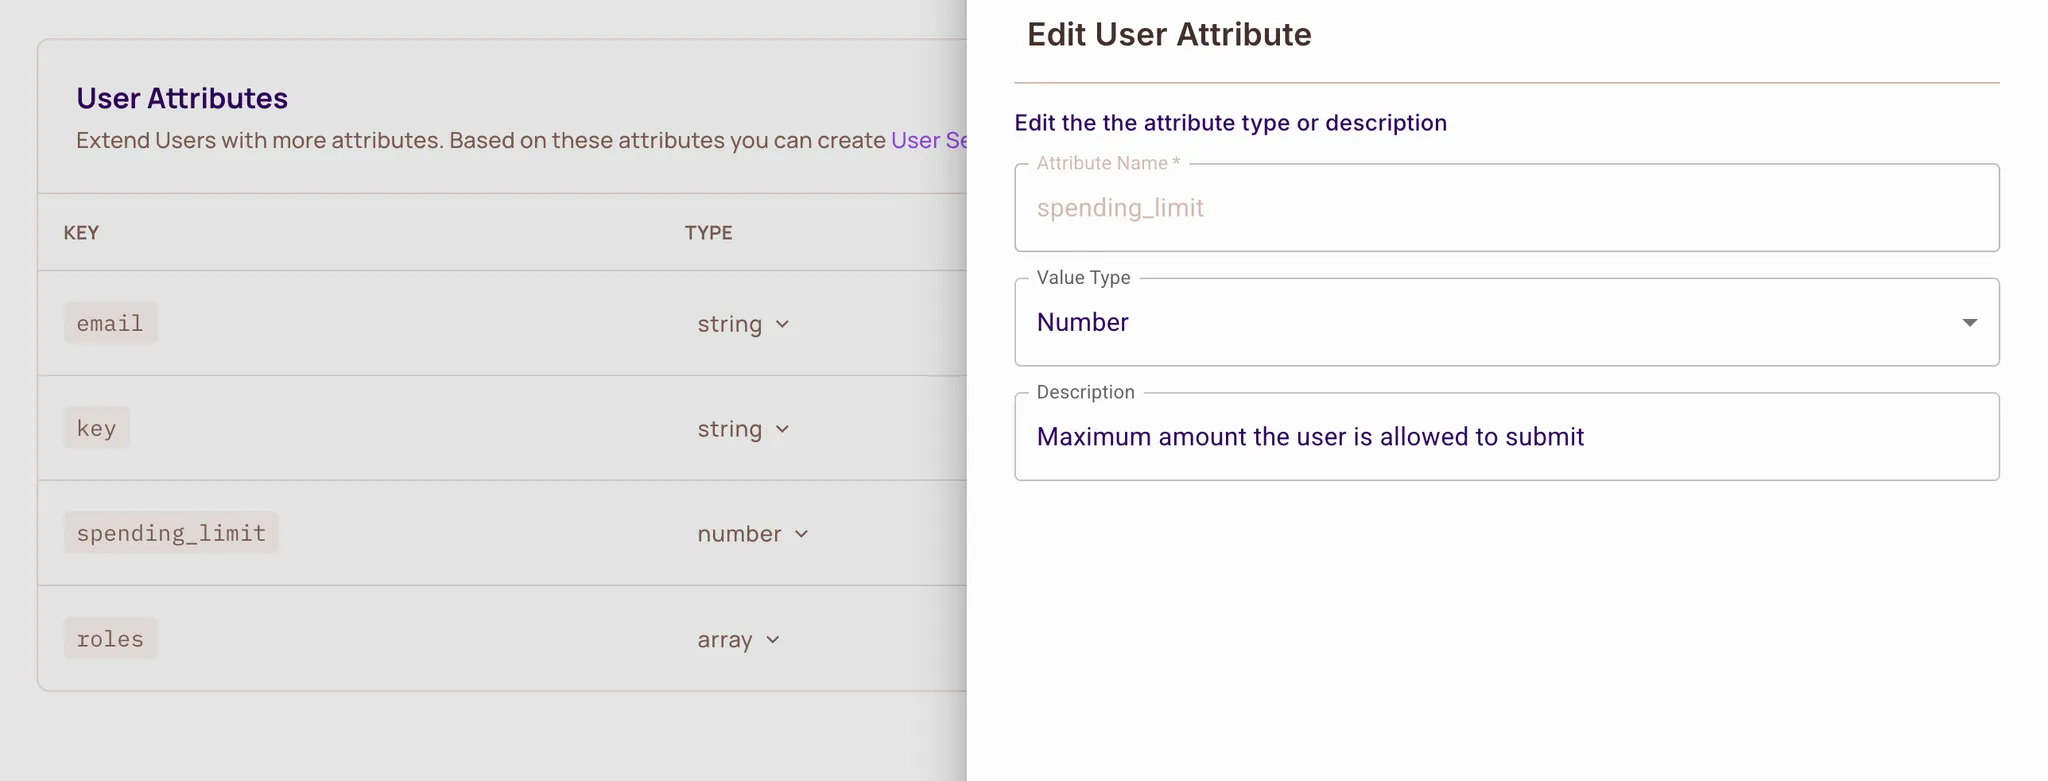Click the User Attributes heading
The height and width of the screenshot is (781, 2048).
pos(182,98)
